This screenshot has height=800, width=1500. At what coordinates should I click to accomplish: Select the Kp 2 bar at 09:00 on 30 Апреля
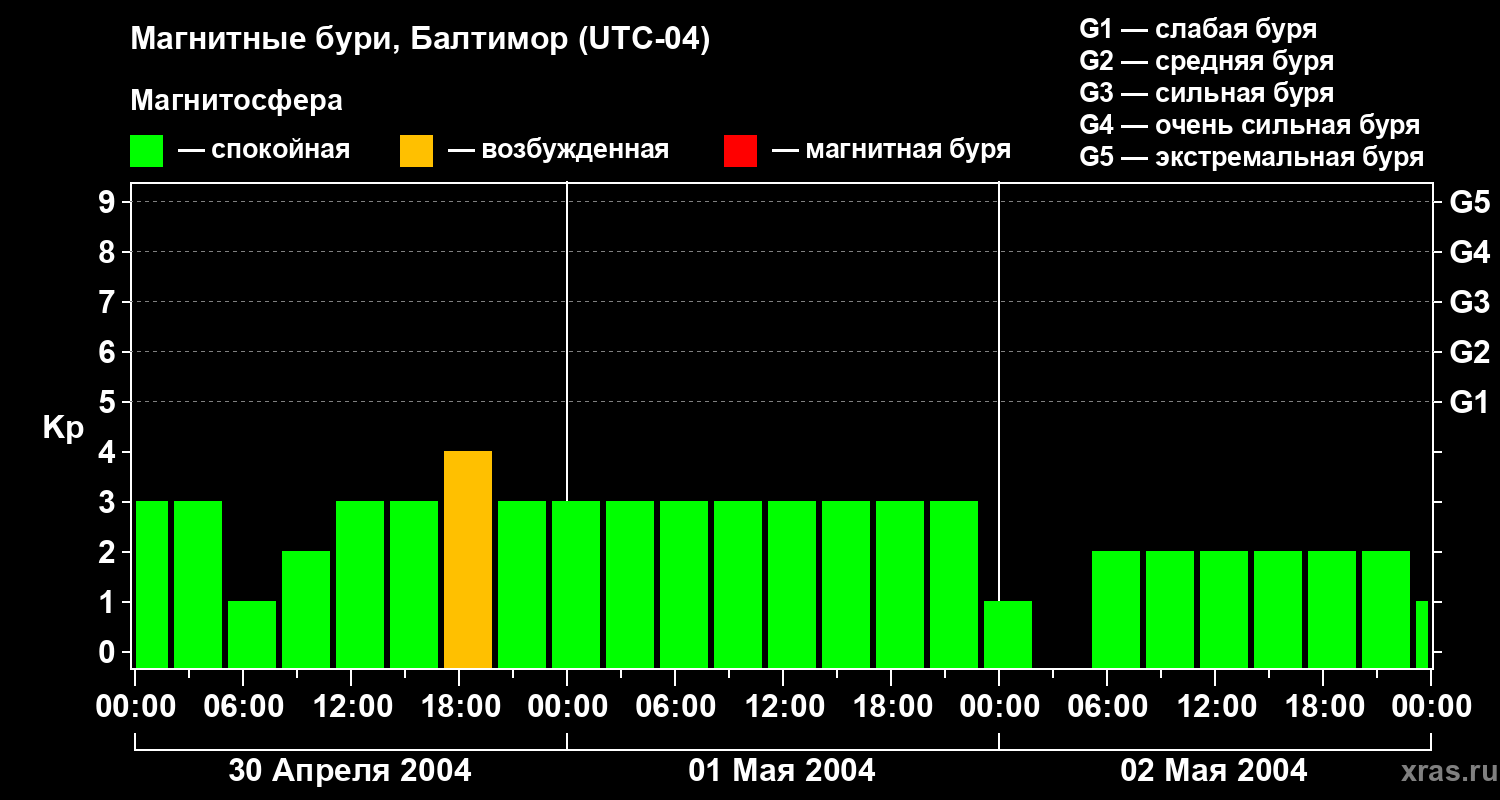click(x=306, y=610)
